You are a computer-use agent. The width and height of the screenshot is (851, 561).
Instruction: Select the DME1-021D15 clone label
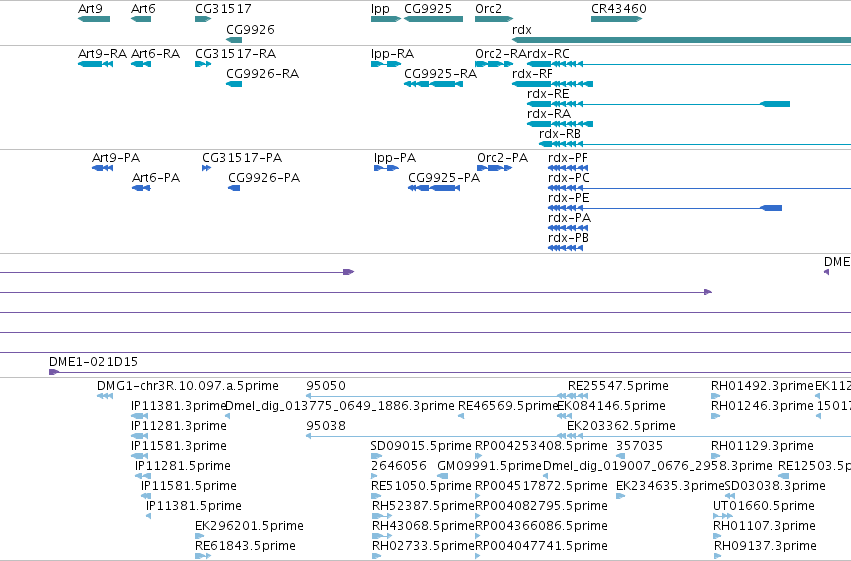[93, 362]
